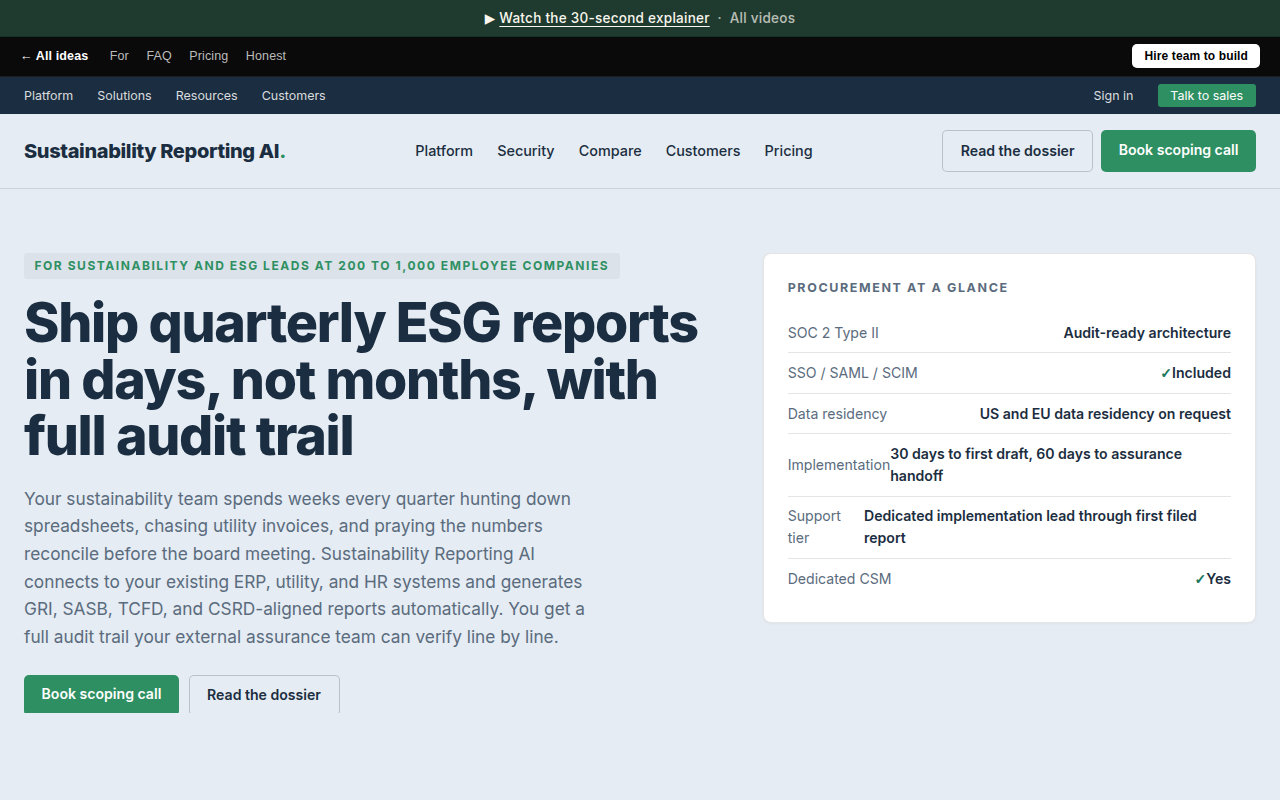The width and height of the screenshot is (1280, 800).
Task: Select 'Compare' in the main site nav
Action: click(x=610, y=151)
